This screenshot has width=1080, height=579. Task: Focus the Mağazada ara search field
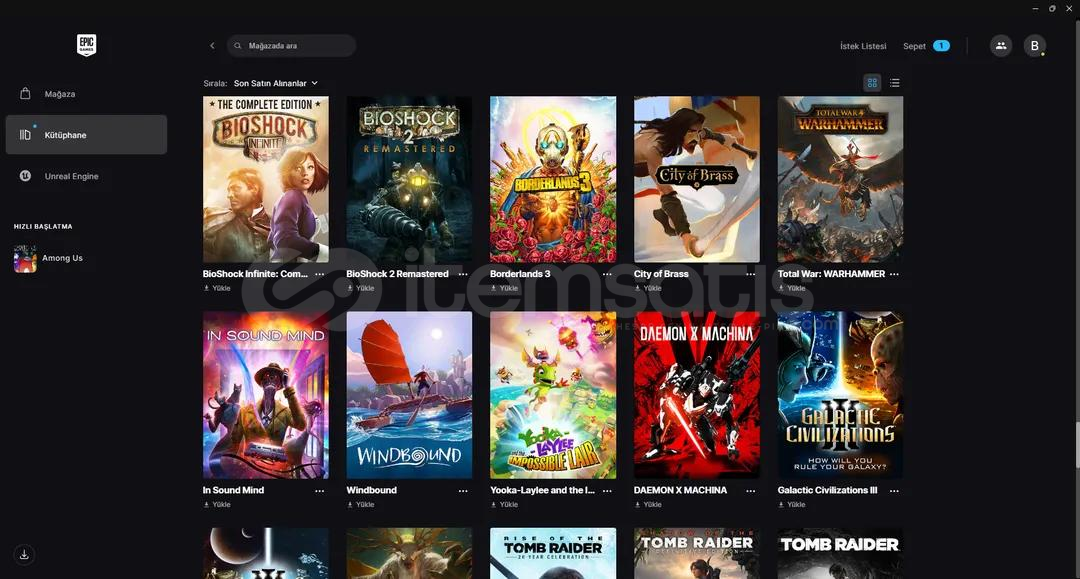click(x=291, y=45)
